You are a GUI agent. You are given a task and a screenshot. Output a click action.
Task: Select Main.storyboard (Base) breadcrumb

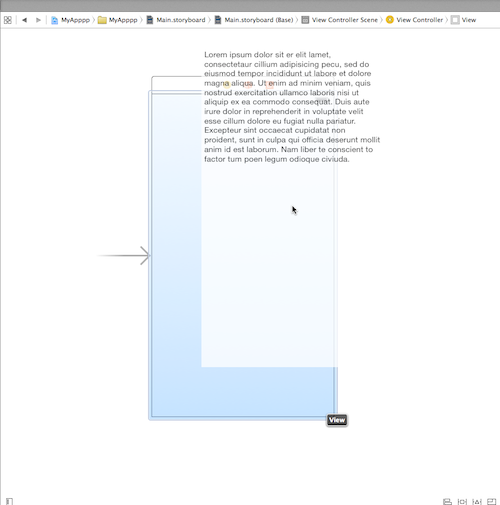tap(254, 20)
